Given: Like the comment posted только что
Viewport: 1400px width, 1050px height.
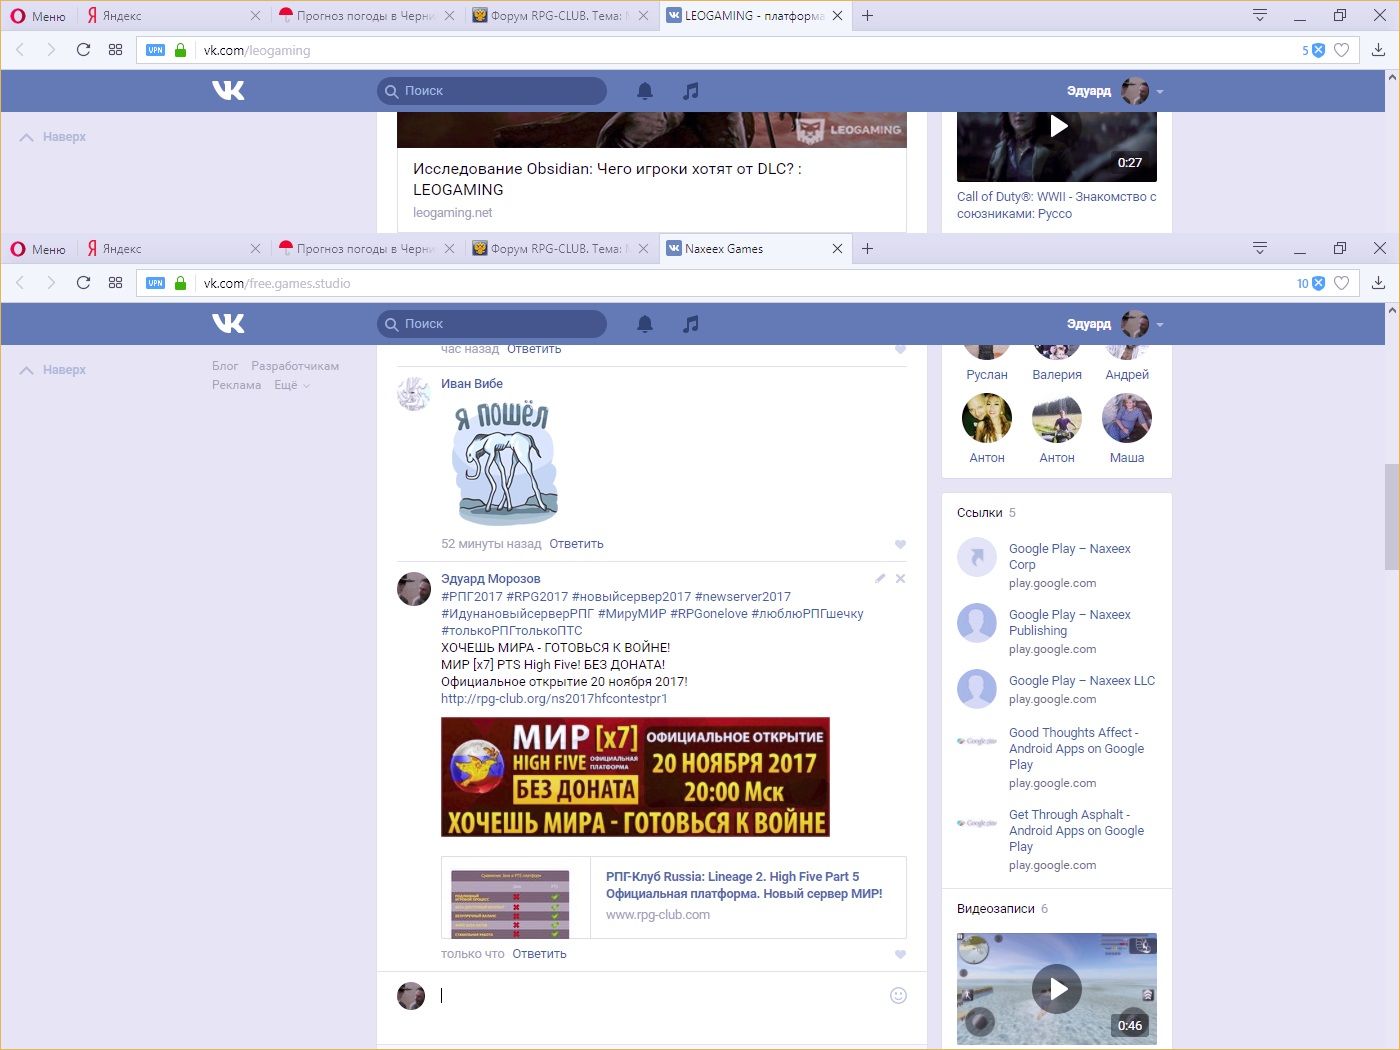Looking at the screenshot, I should click(x=900, y=955).
